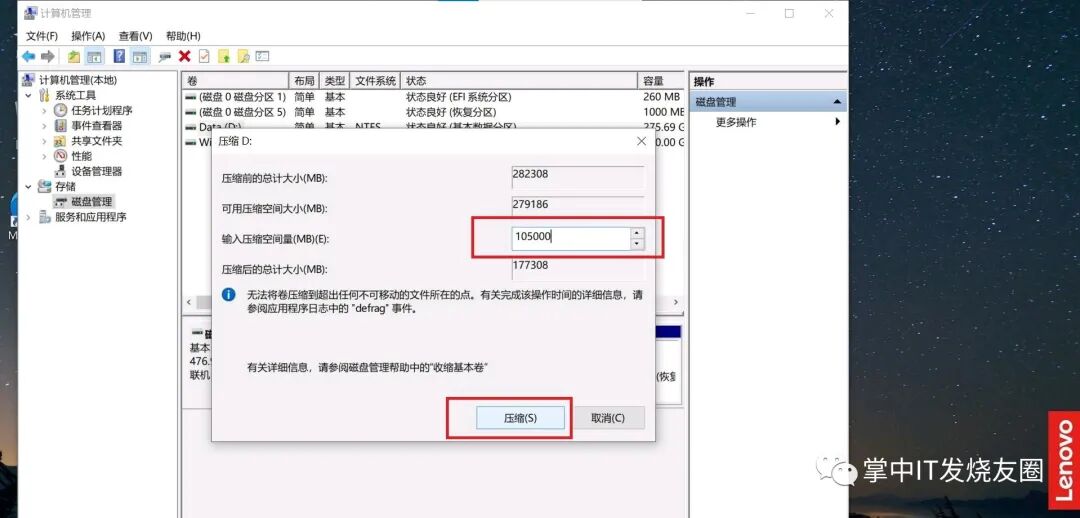The width and height of the screenshot is (1080, 518).
Task: Click the red X delete toolbar icon
Action: [184, 56]
